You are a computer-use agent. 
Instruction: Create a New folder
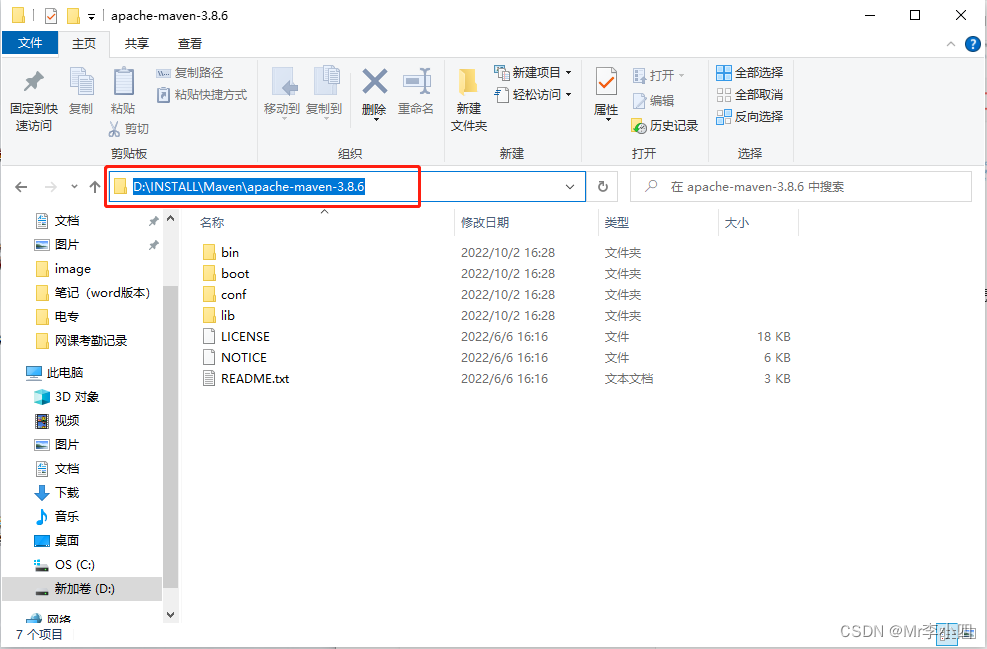click(x=469, y=99)
